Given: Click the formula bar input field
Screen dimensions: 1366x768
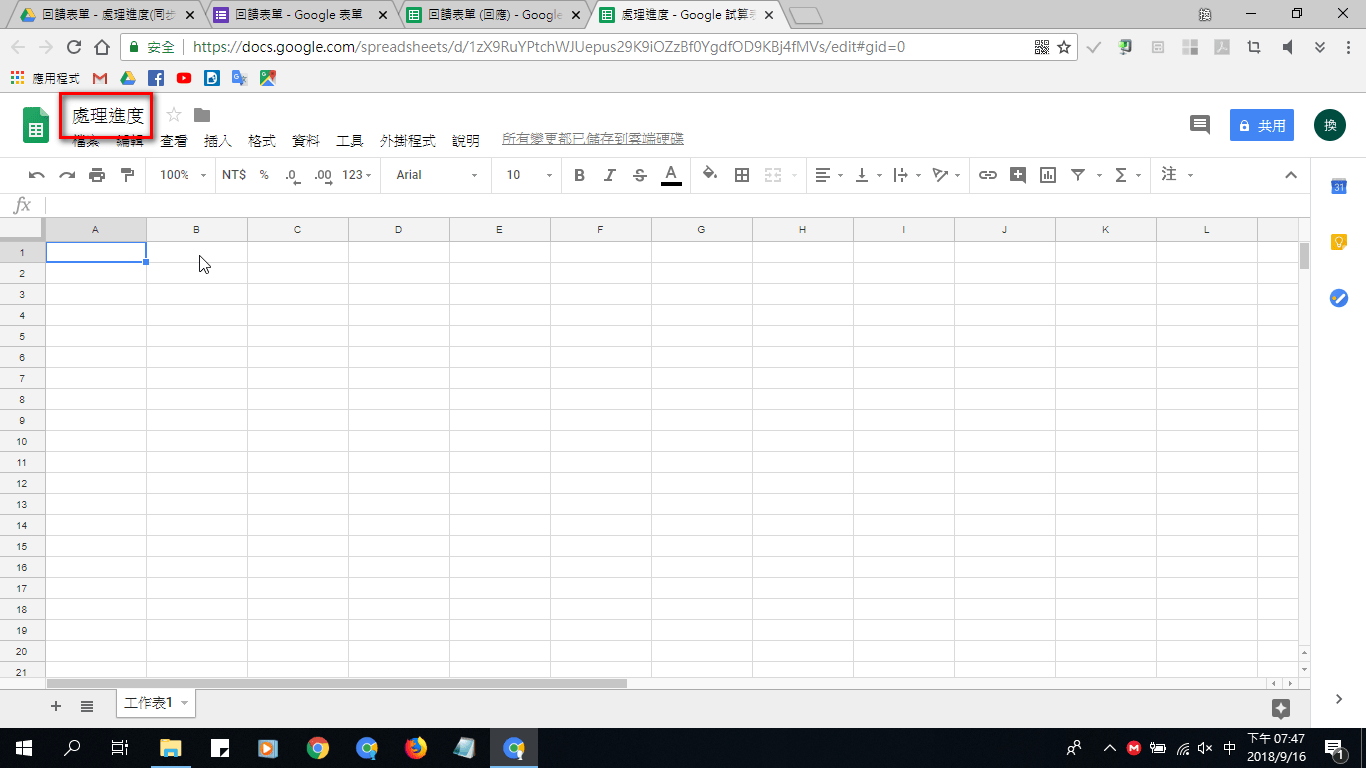Looking at the screenshot, I should (x=670, y=205).
